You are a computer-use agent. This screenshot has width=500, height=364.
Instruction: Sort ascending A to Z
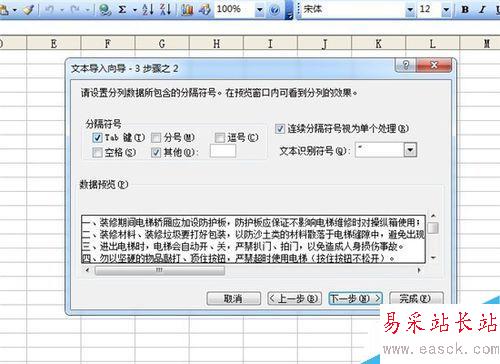tap(147, 9)
